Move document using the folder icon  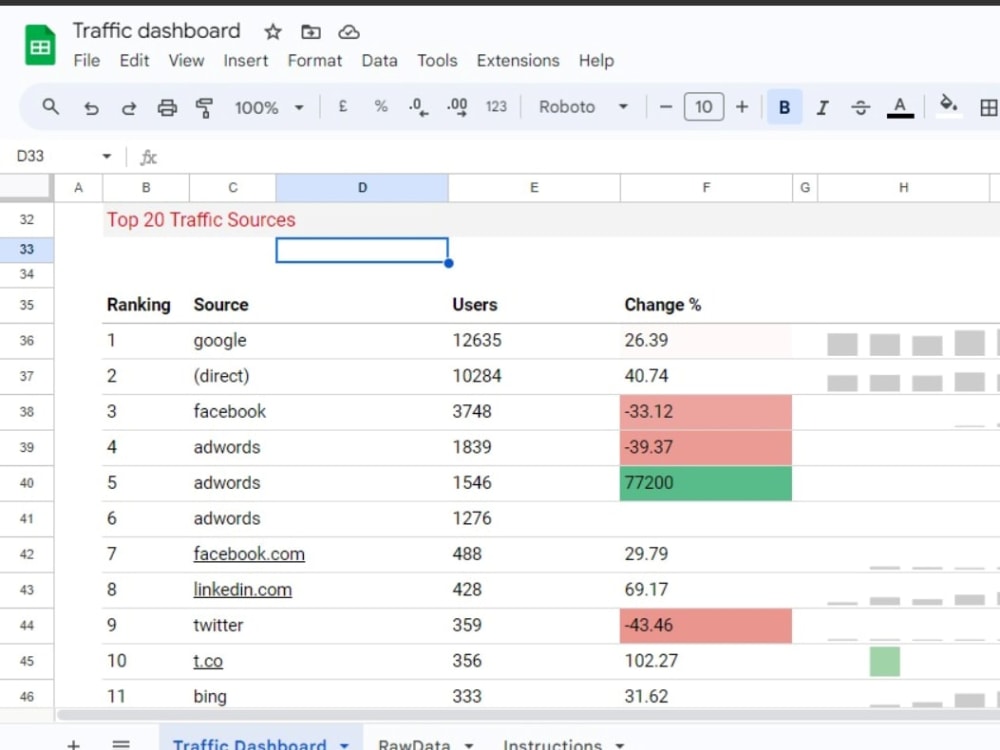pyautogui.click(x=311, y=31)
